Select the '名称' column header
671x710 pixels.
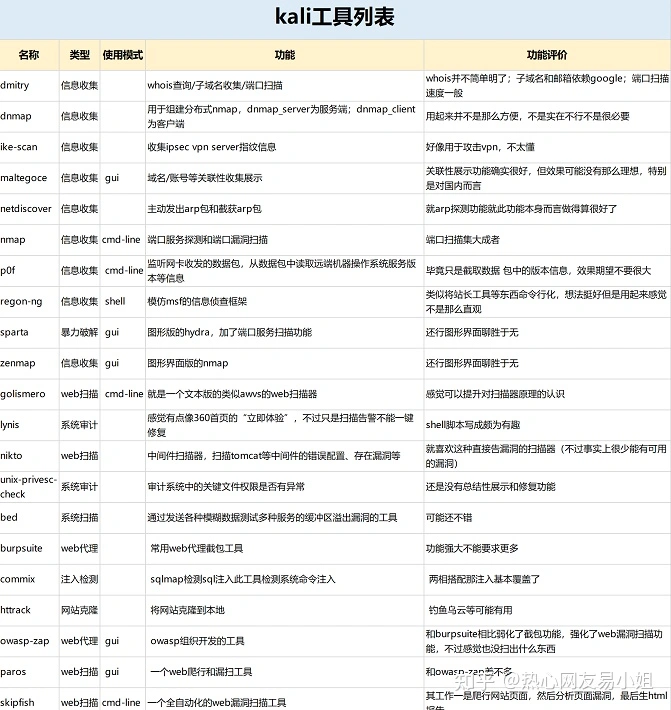tap(29, 55)
